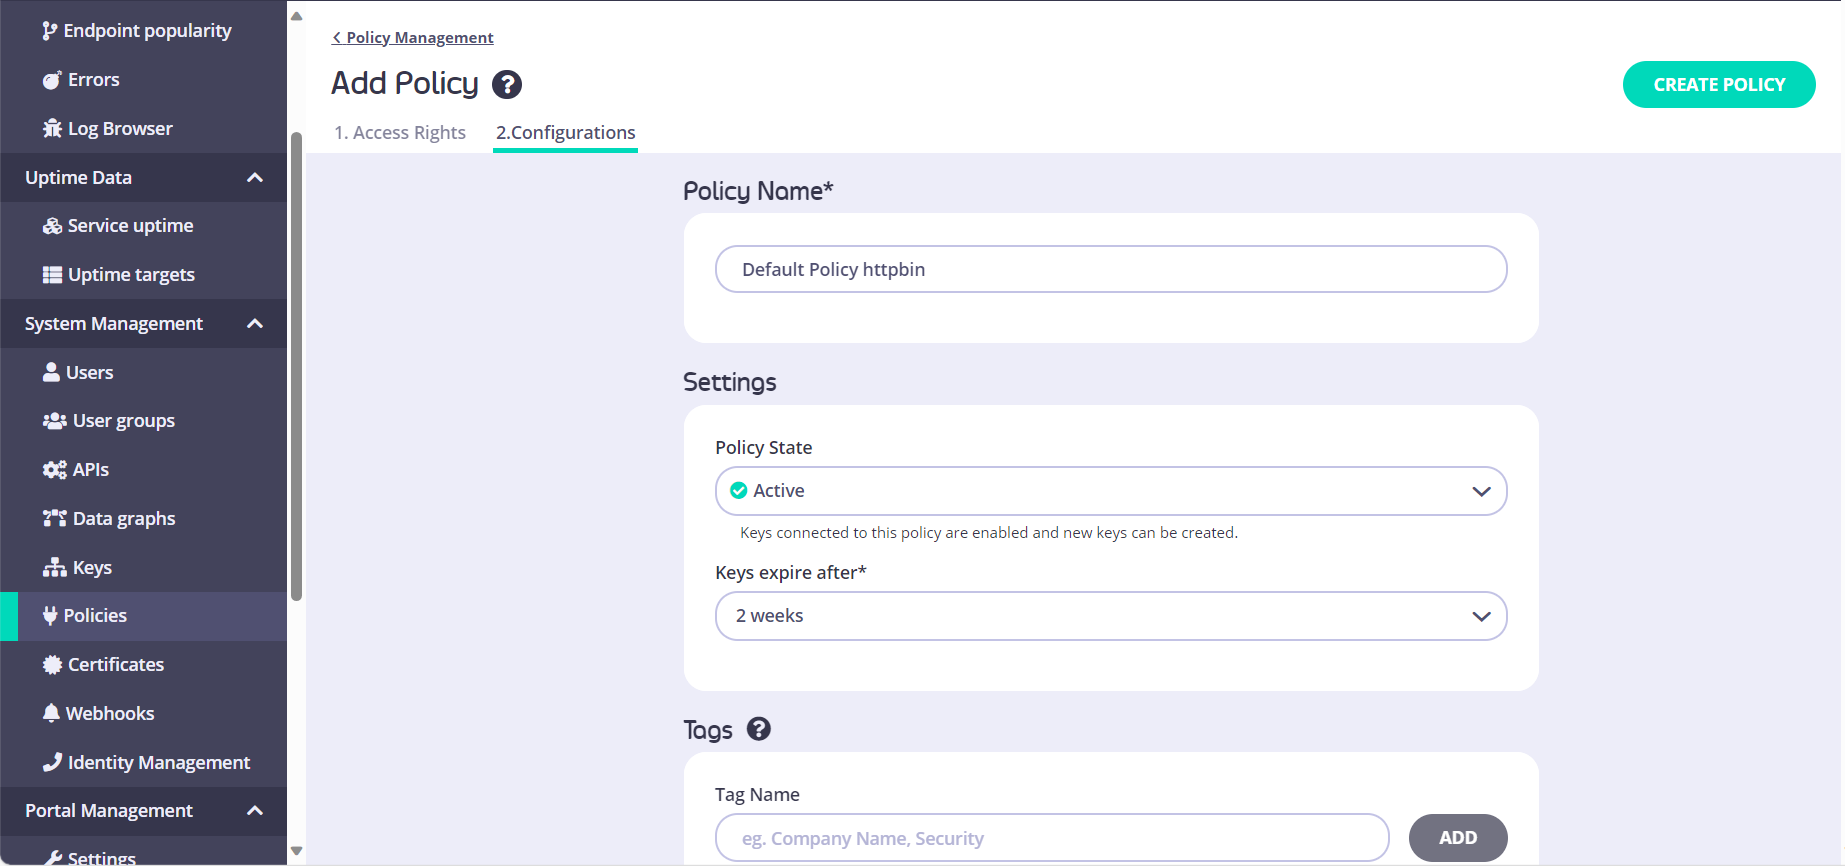Click the APIs label
The width and height of the screenshot is (1845, 866).
coord(91,470)
